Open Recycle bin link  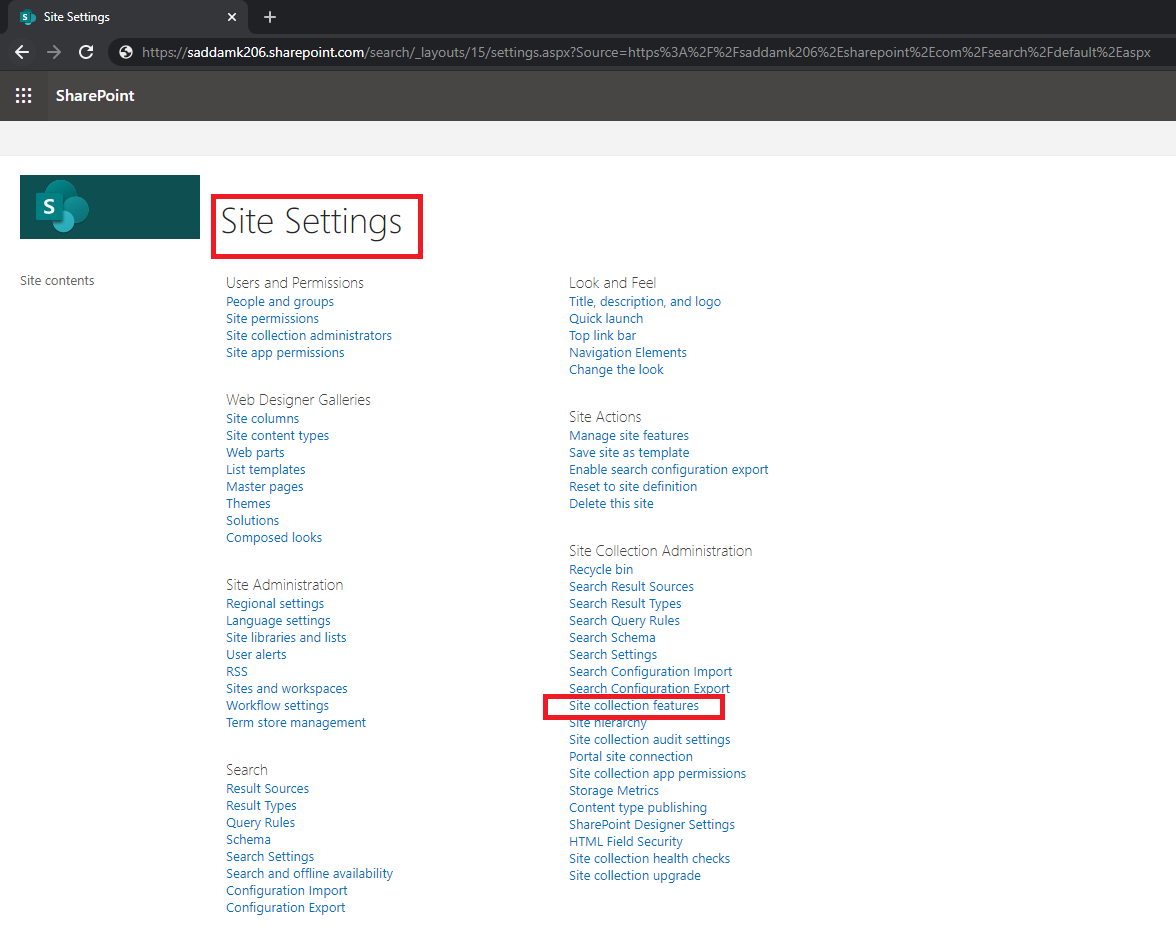click(601, 570)
